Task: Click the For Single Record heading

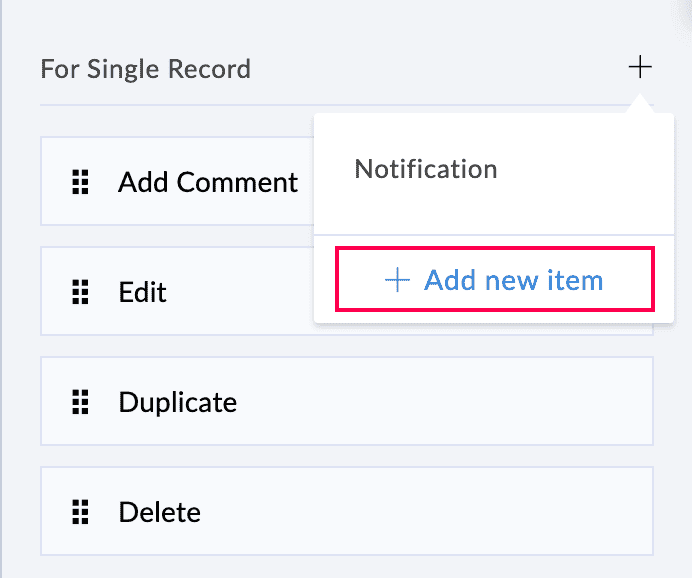Action: click(145, 70)
